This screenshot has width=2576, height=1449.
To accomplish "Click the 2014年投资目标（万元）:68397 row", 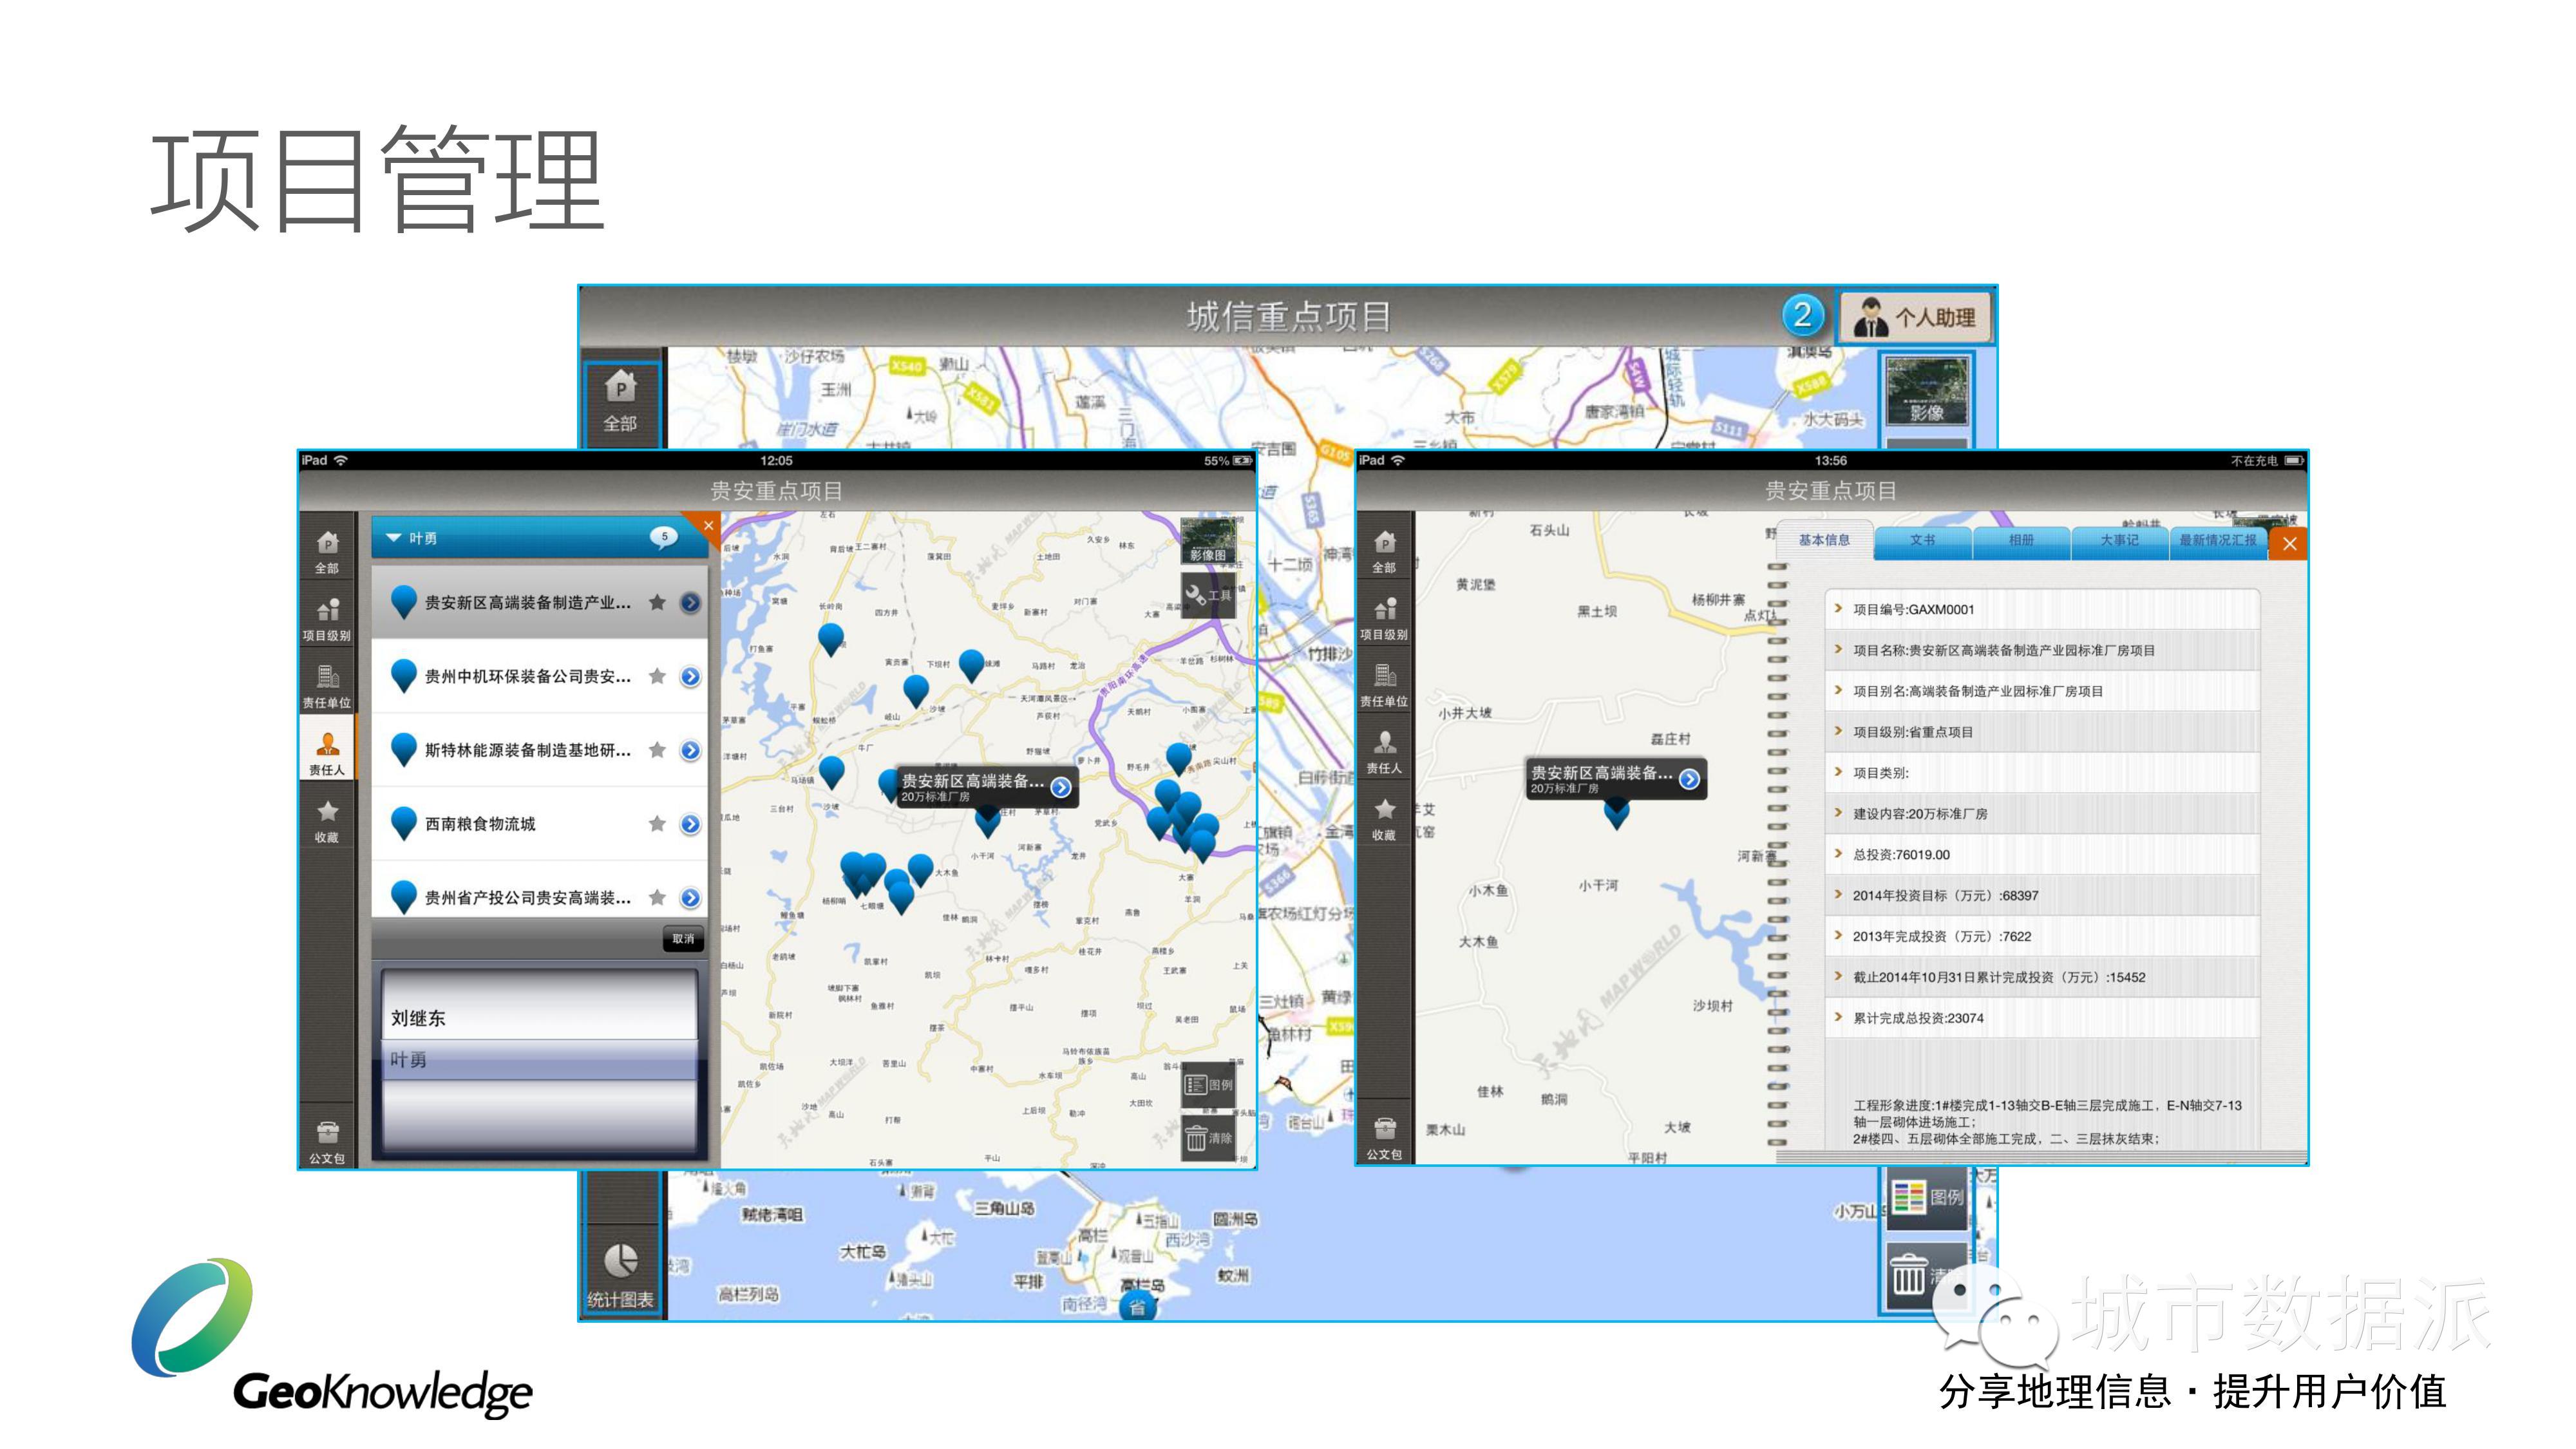I will pos(2043,896).
